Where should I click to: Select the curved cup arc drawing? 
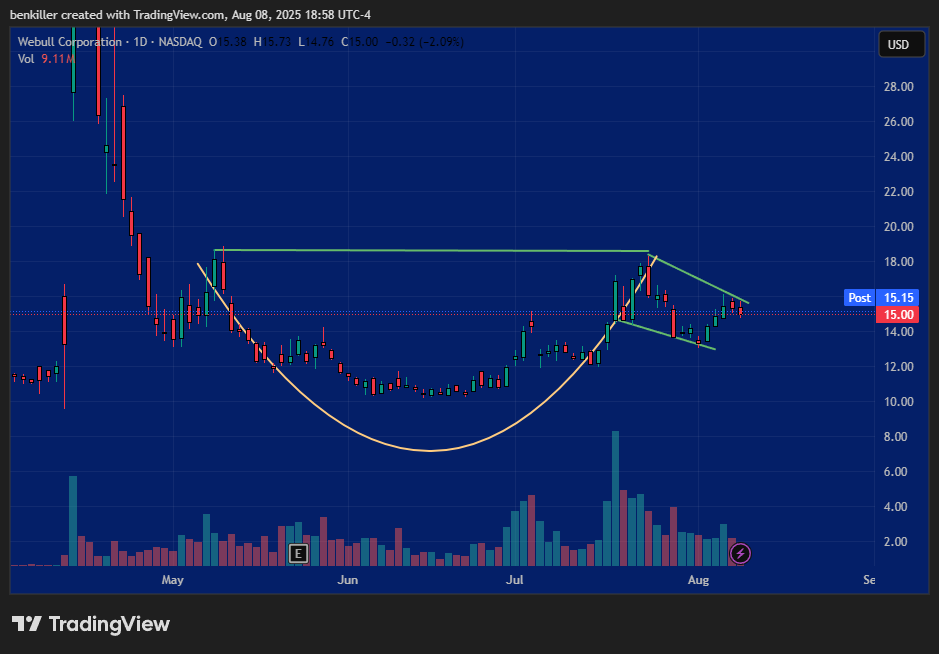pyautogui.click(x=430, y=450)
